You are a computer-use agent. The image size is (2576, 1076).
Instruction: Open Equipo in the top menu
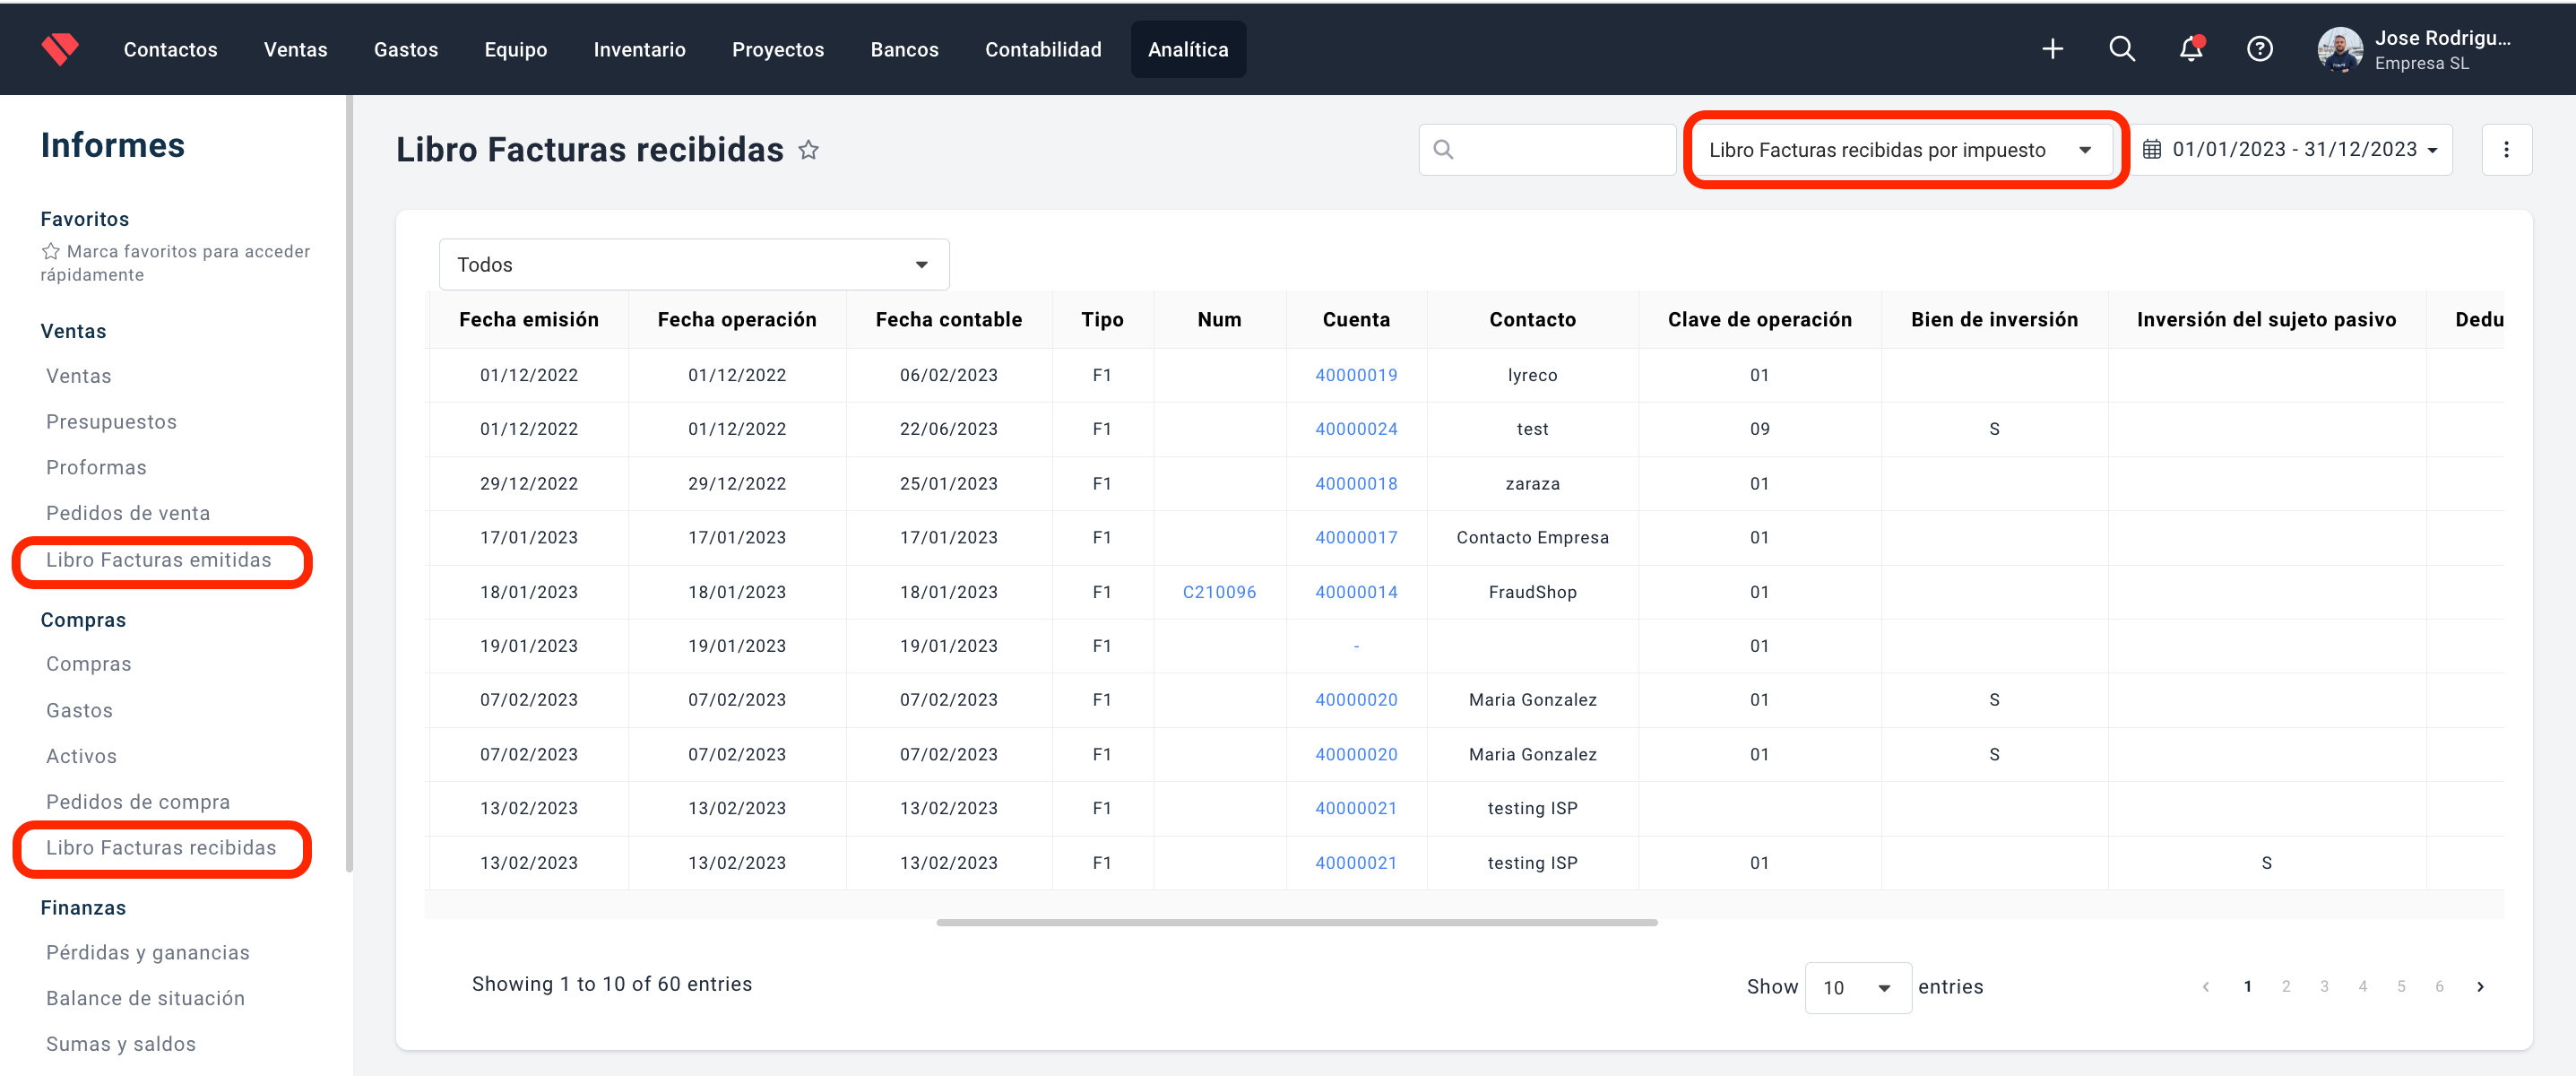515,49
